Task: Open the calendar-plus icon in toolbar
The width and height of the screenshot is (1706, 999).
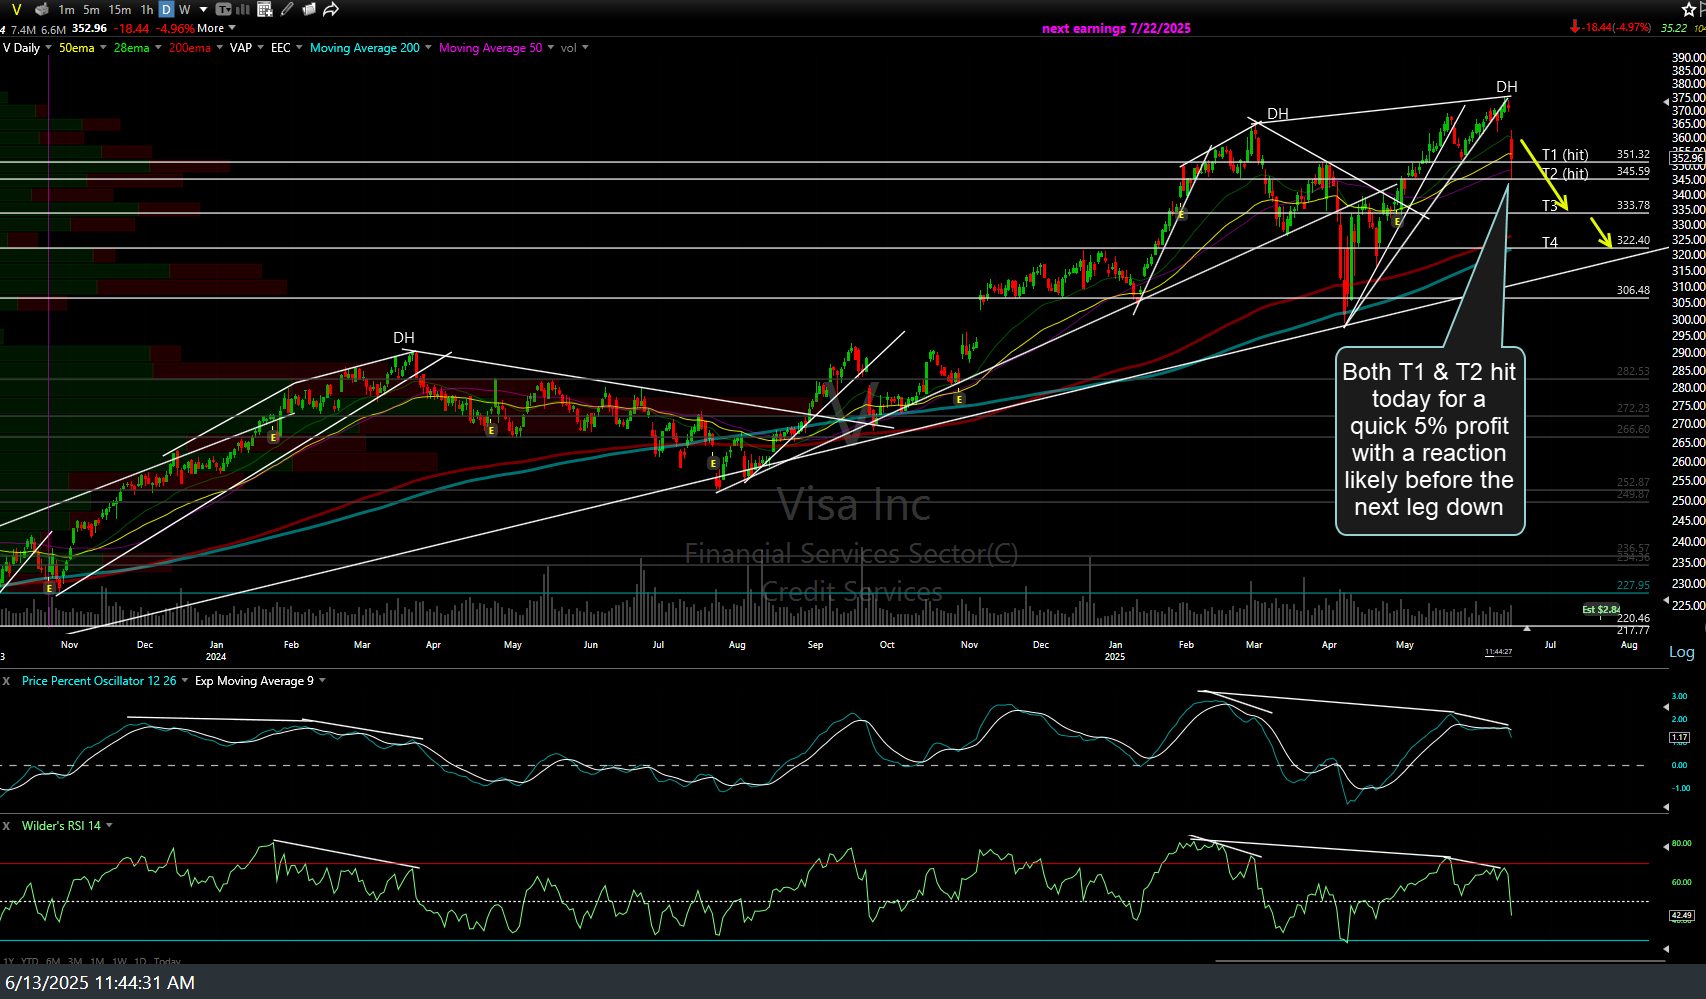Action: pyautogui.click(x=265, y=9)
